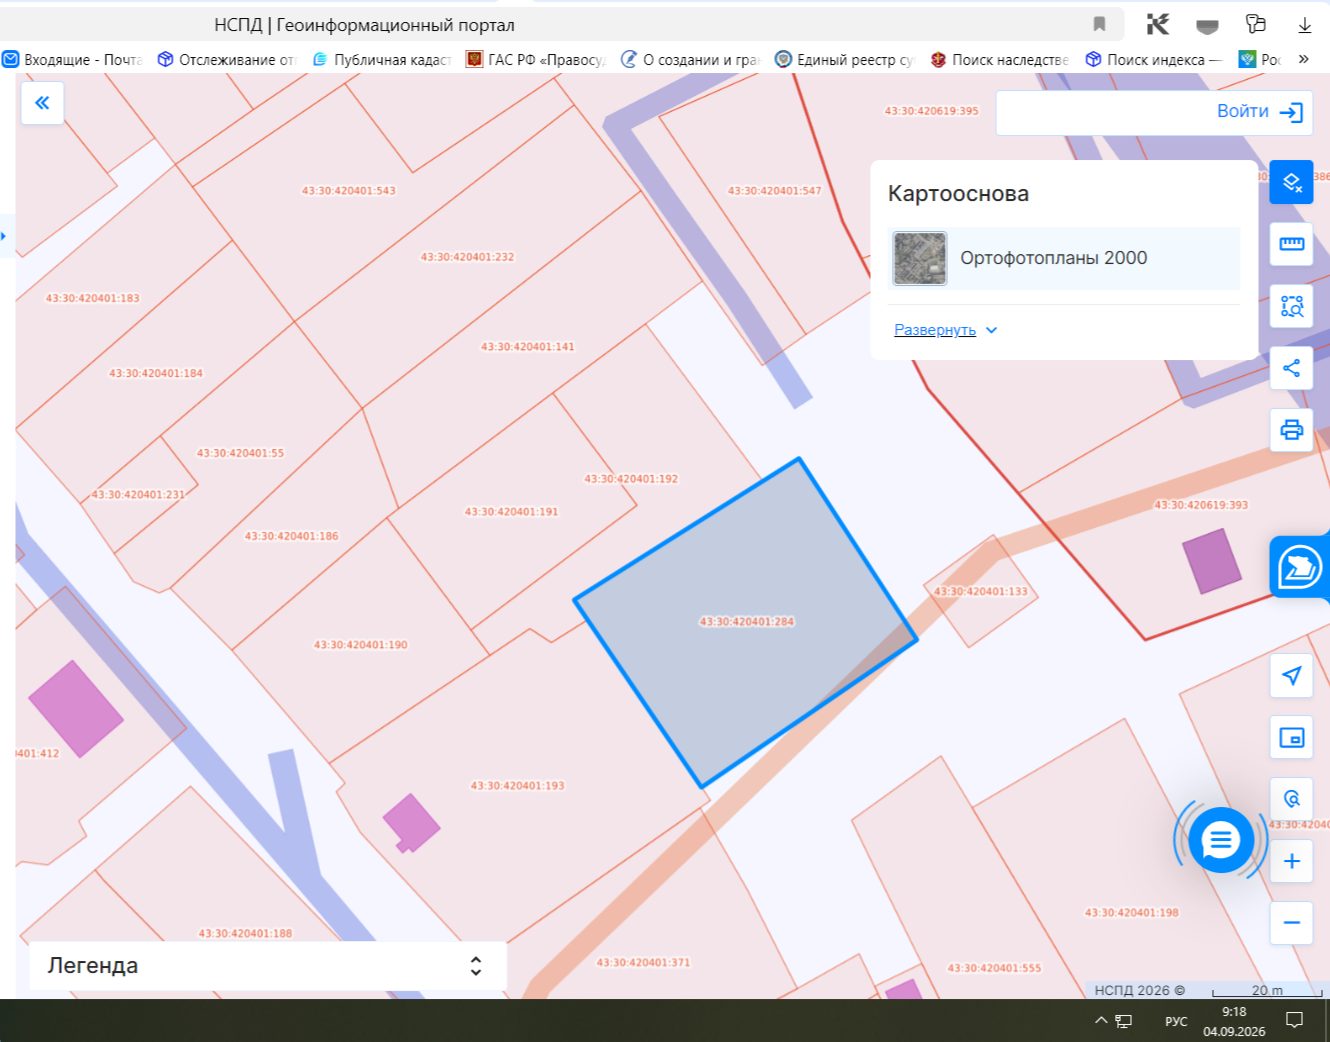The height and width of the screenshot is (1042, 1330).
Task: Zoom in with the plus button
Action: click(1291, 861)
